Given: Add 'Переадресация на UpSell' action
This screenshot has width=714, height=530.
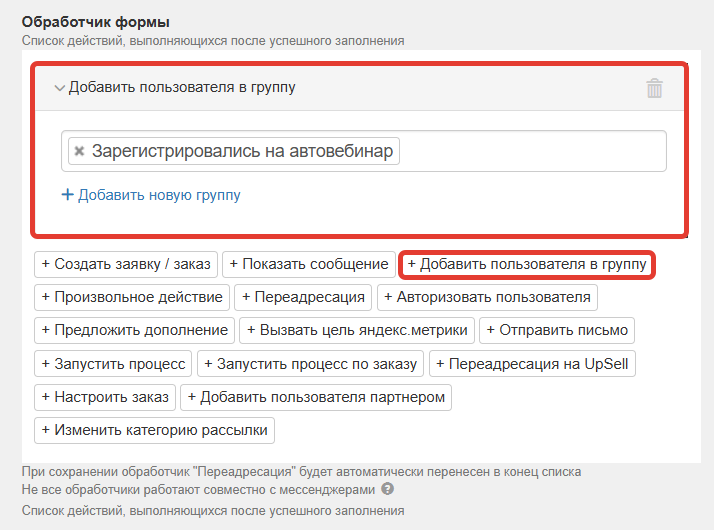Looking at the screenshot, I should [x=532, y=364].
